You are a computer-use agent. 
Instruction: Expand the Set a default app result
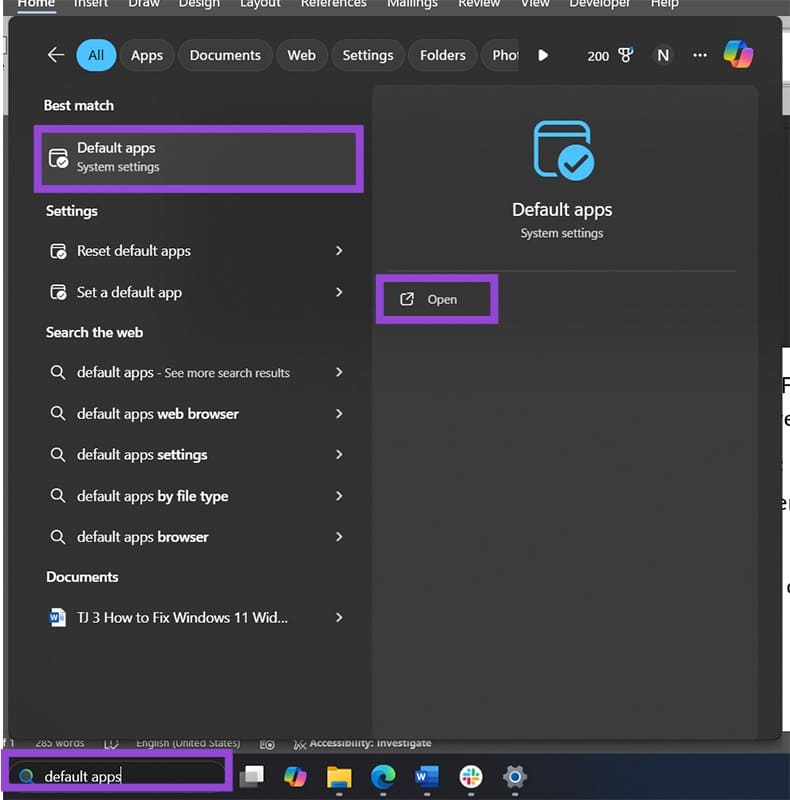coord(339,292)
